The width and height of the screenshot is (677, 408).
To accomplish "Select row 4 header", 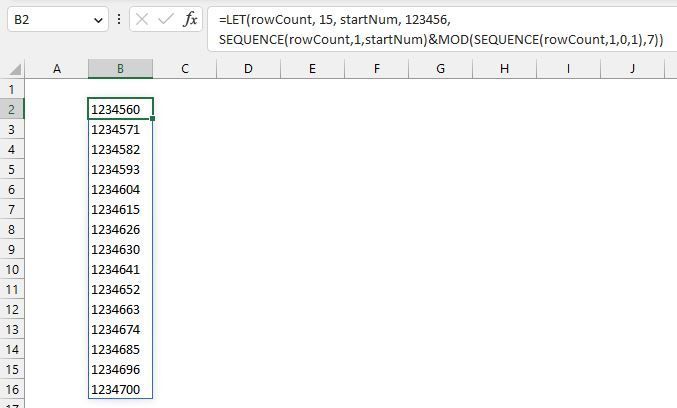I will coord(12,149).
